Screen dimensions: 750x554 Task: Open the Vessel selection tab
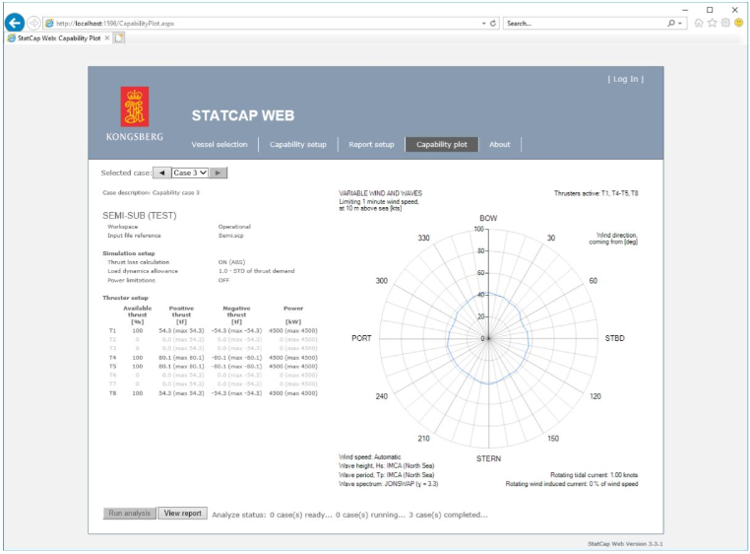click(220, 144)
